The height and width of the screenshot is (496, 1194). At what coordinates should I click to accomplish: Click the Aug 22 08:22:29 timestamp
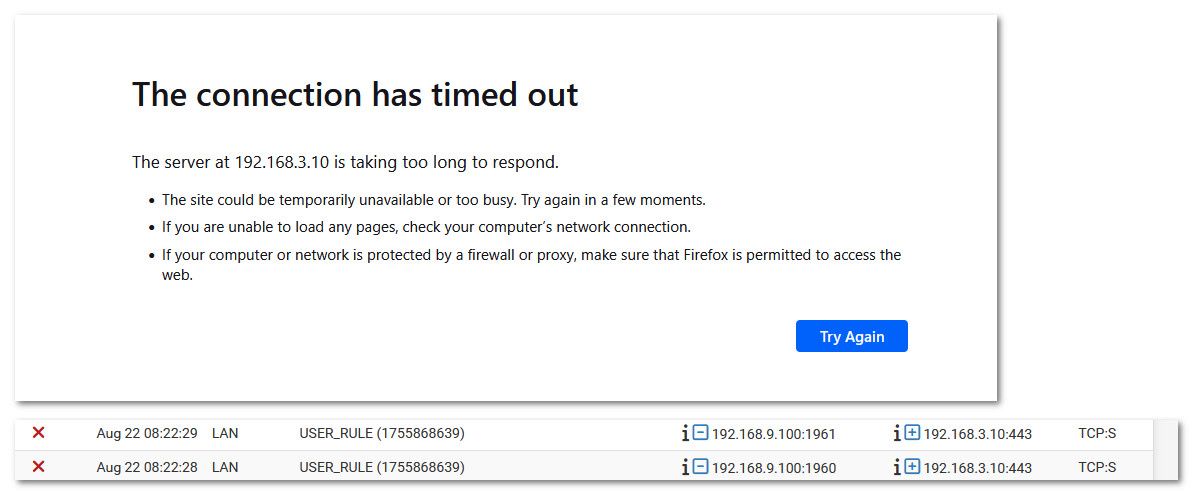[x=147, y=434]
